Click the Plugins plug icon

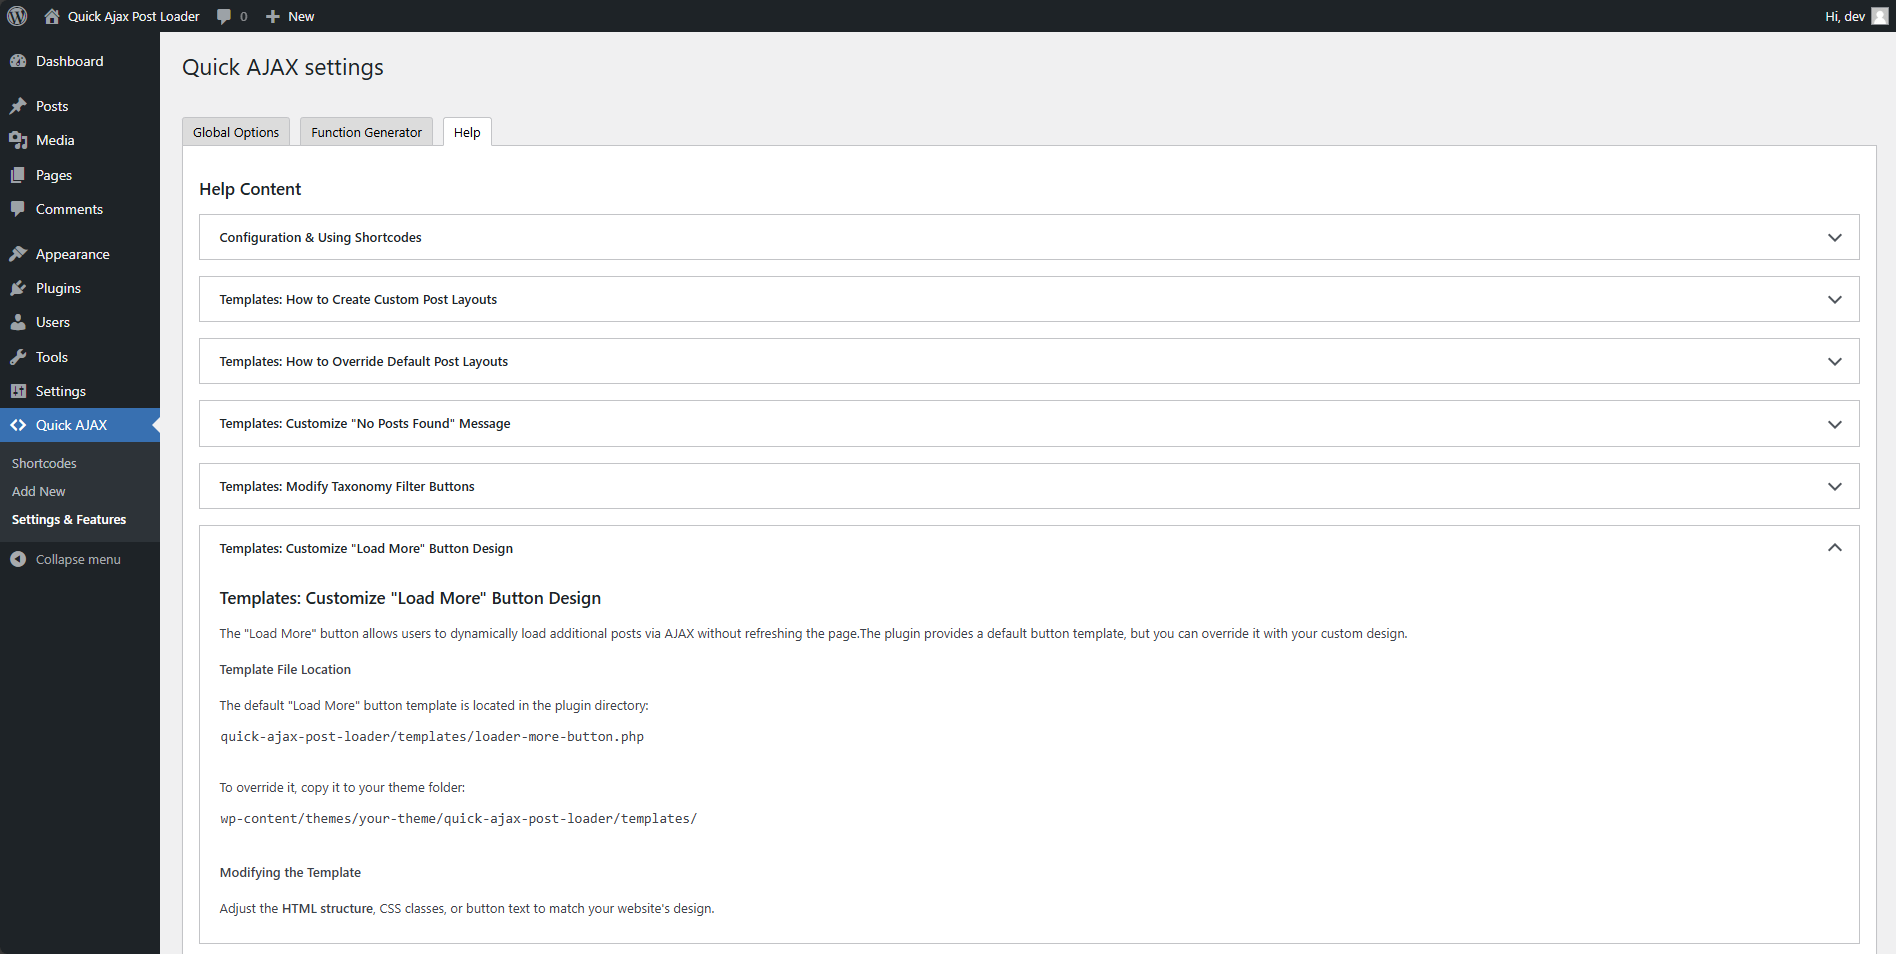coord(18,288)
